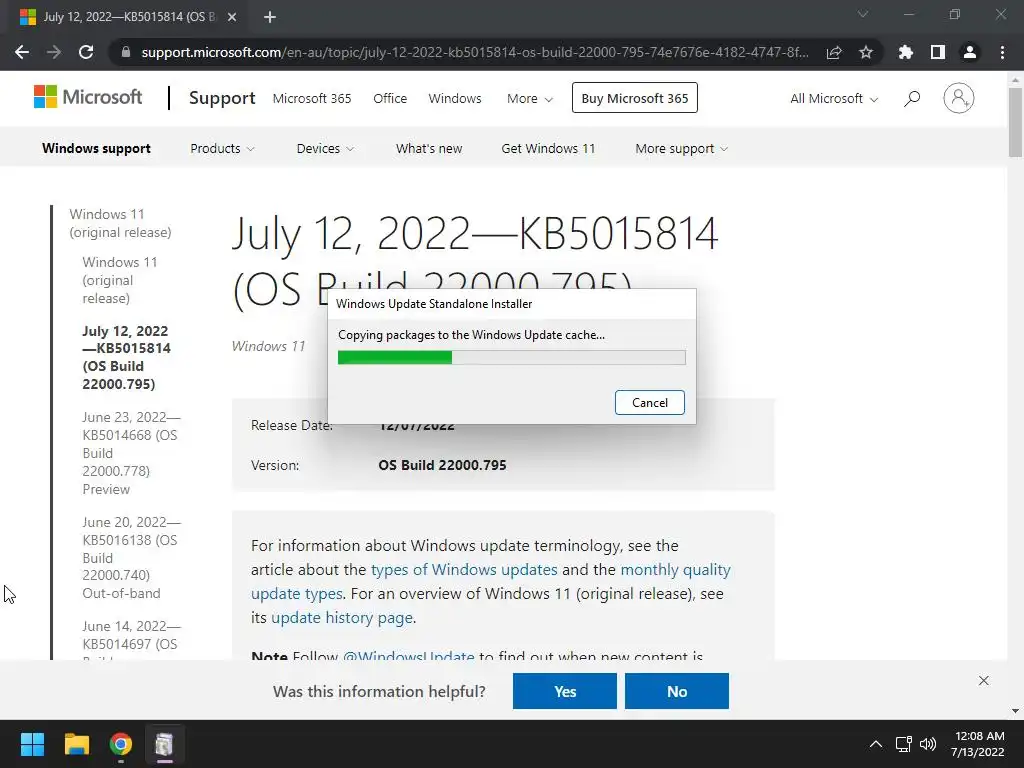Click the page vertical scrollbar thumb
Image resolution: width=1024 pixels, height=768 pixels.
tap(1015, 123)
